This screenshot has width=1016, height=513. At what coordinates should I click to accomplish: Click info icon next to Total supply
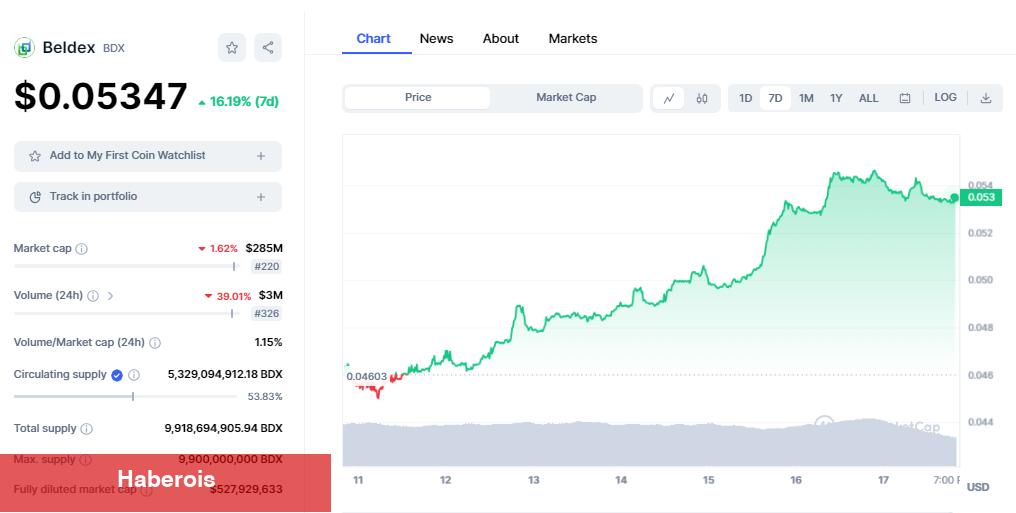[87, 429]
